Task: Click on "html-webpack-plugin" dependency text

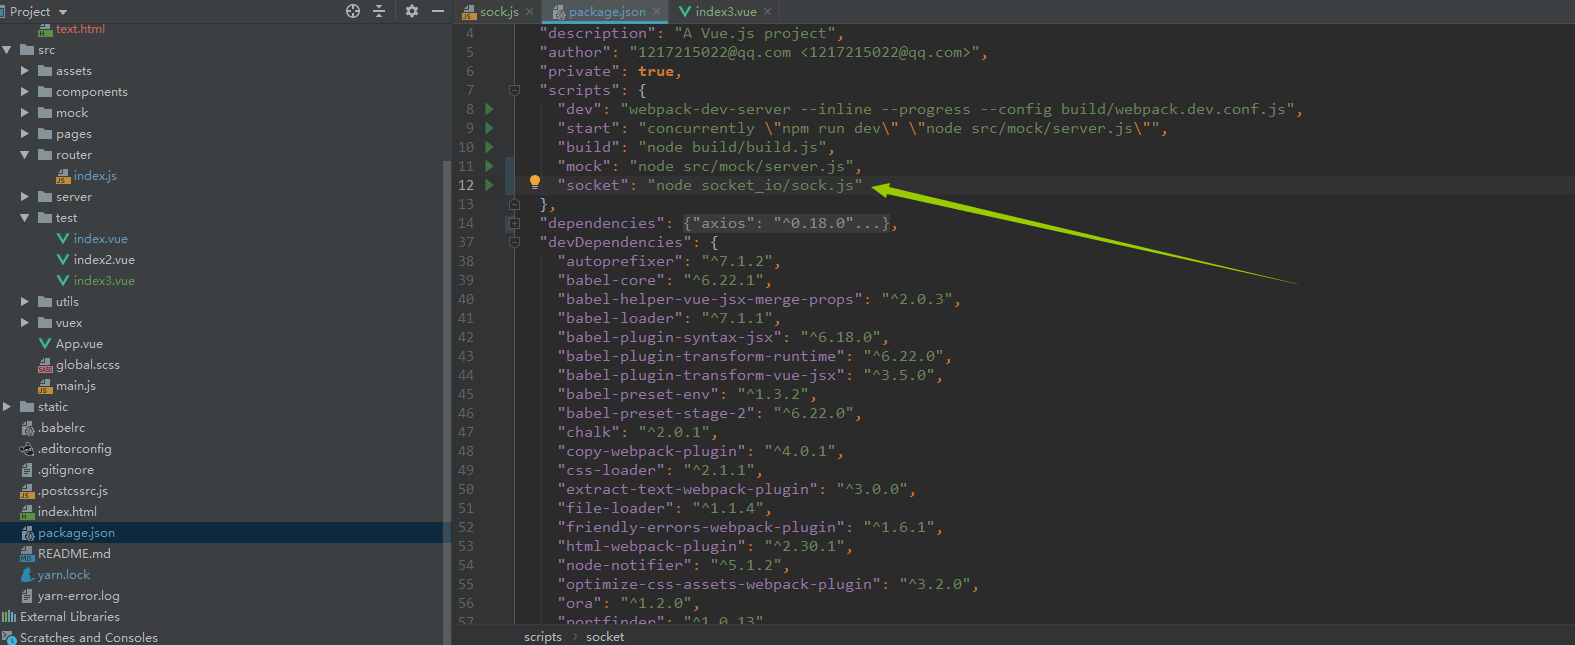Action: point(652,546)
